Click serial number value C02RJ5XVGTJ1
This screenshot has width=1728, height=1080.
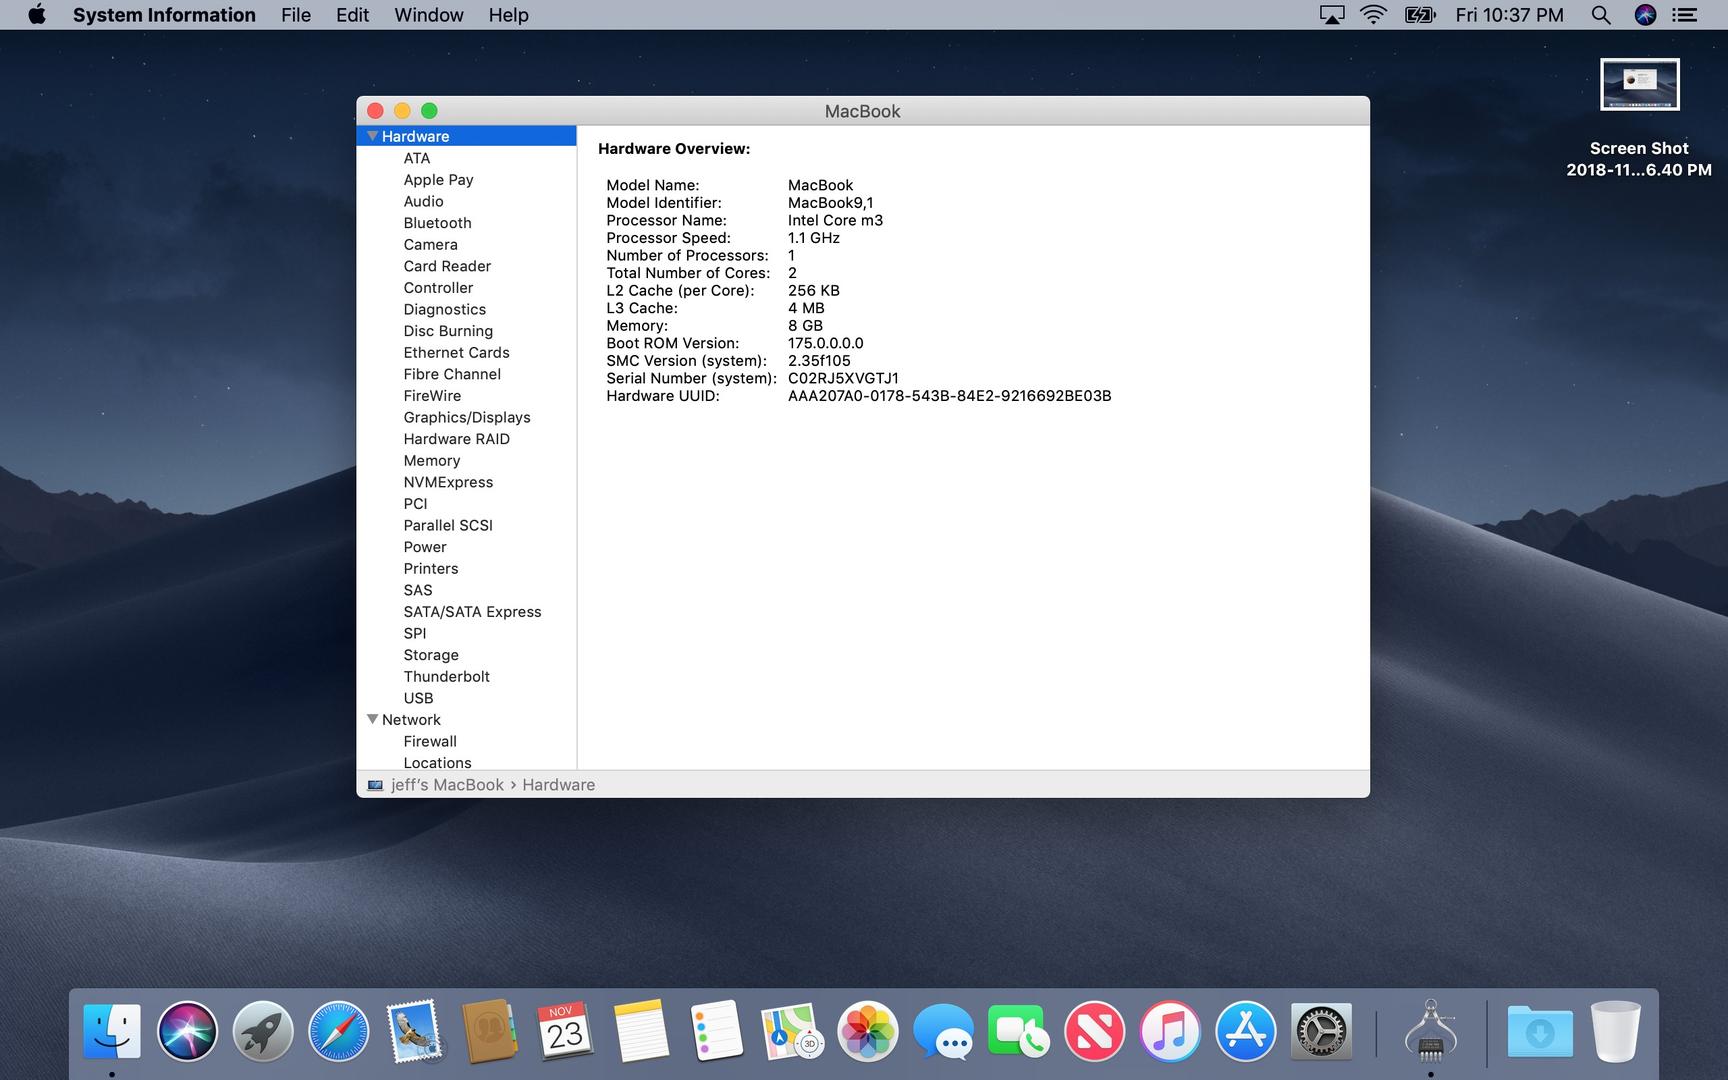coord(843,378)
